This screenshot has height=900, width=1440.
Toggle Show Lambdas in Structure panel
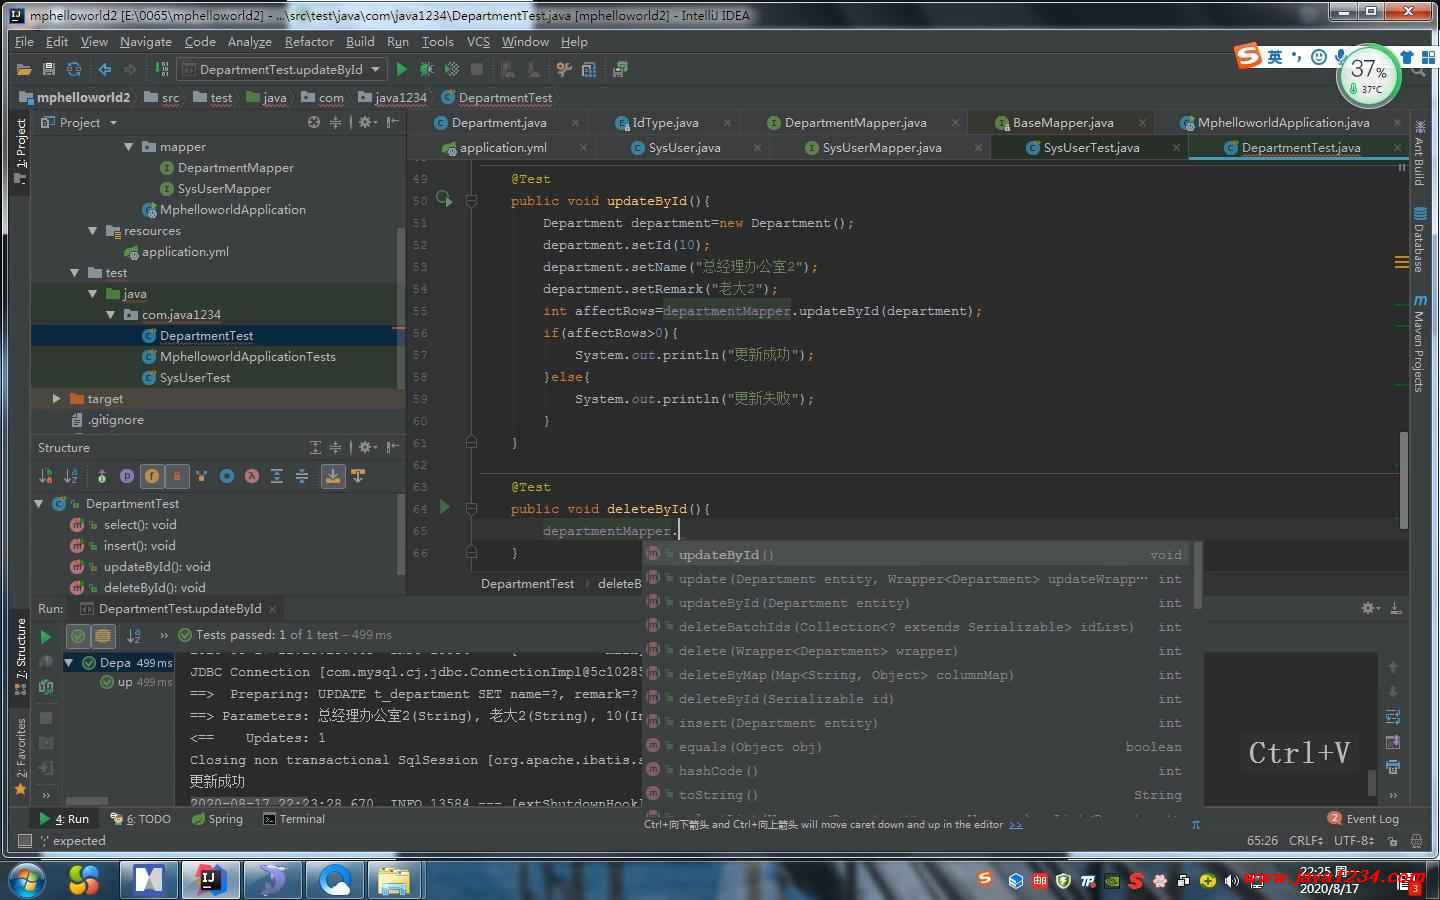point(252,476)
